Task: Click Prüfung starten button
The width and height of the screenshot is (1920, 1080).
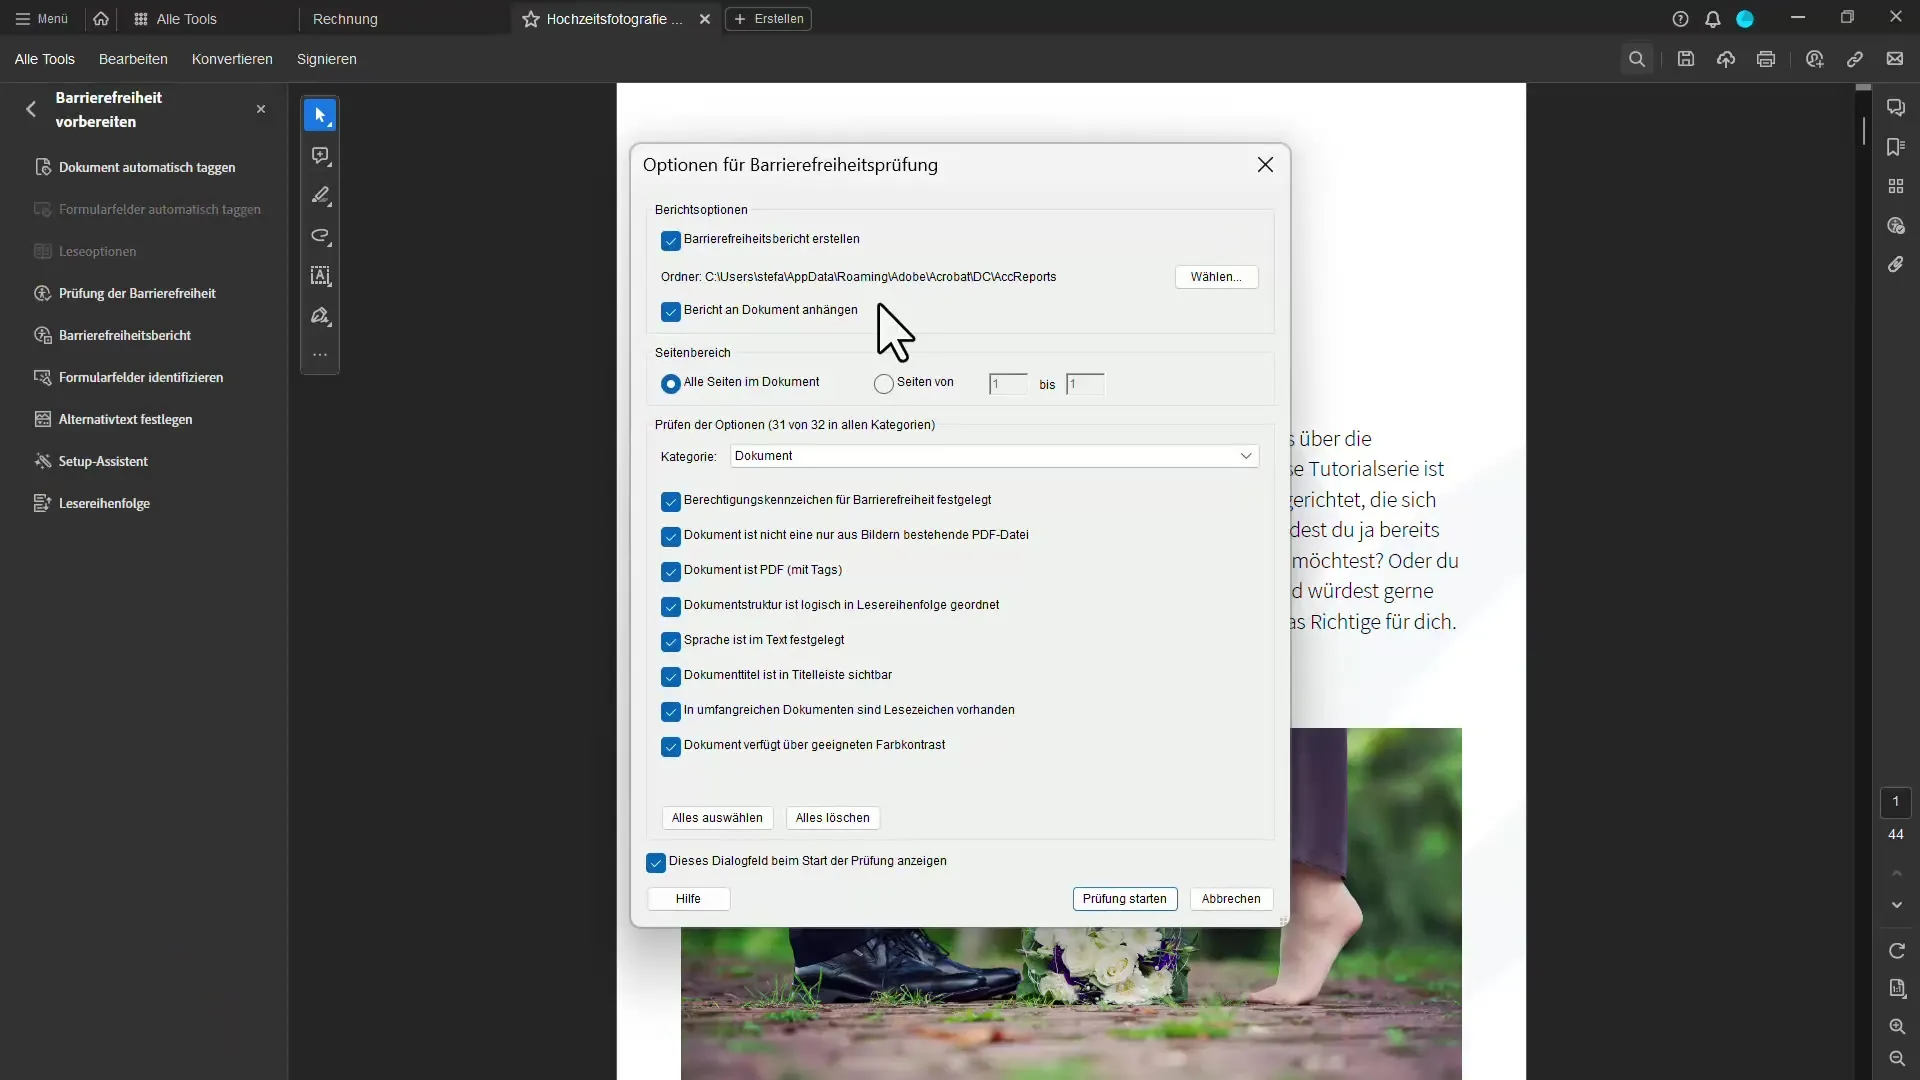Action: (x=1124, y=899)
